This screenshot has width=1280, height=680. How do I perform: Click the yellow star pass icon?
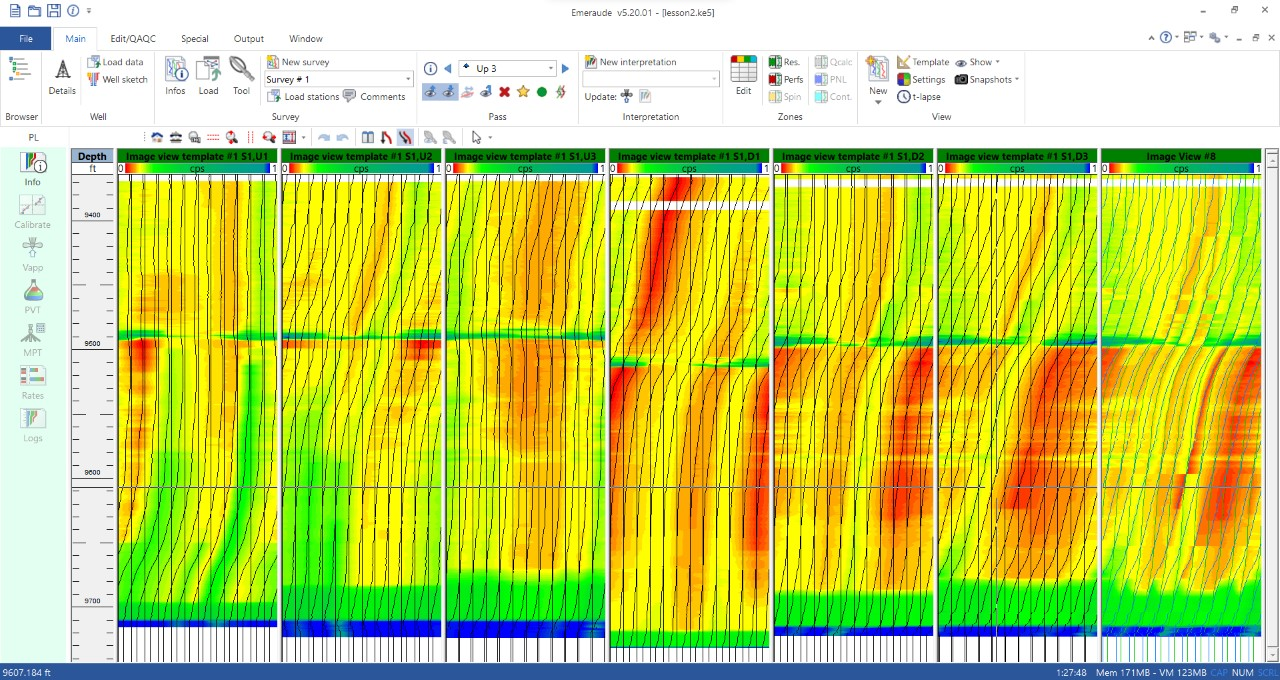(x=523, y=92)
